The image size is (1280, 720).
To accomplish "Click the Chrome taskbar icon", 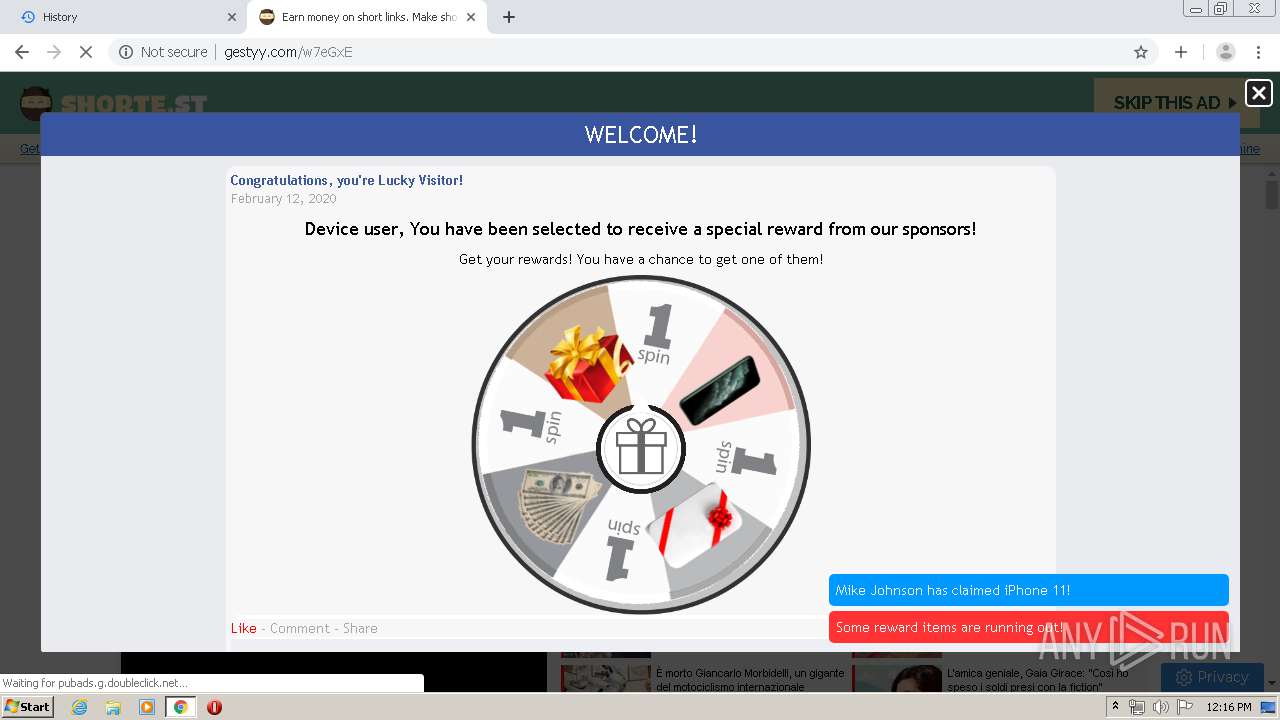I will pos(180,707).
